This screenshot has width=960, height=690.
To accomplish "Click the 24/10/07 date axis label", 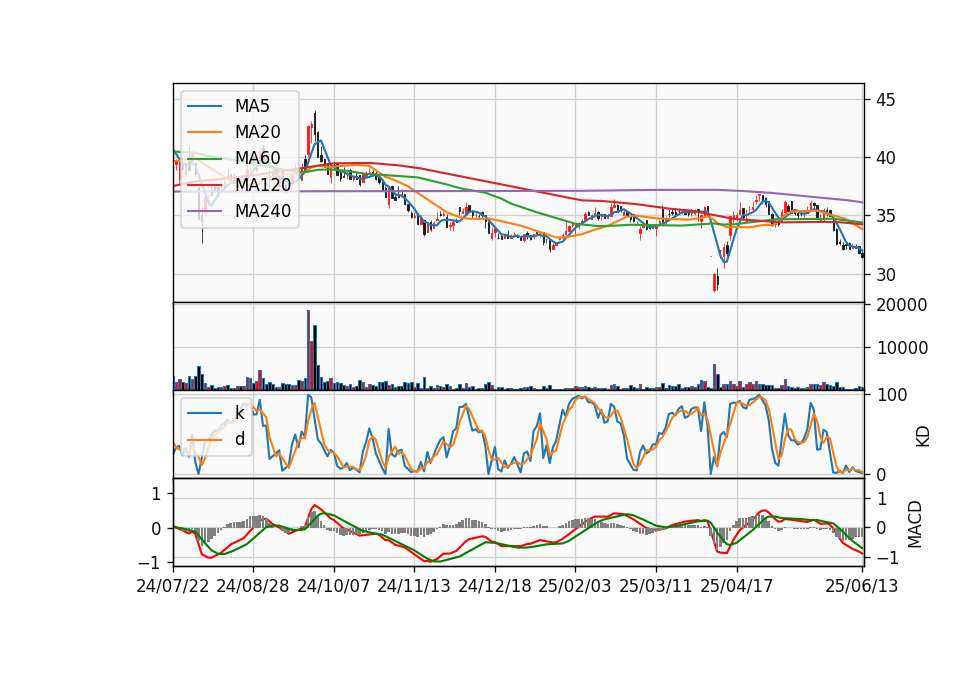I will click(x=334, y=586).
